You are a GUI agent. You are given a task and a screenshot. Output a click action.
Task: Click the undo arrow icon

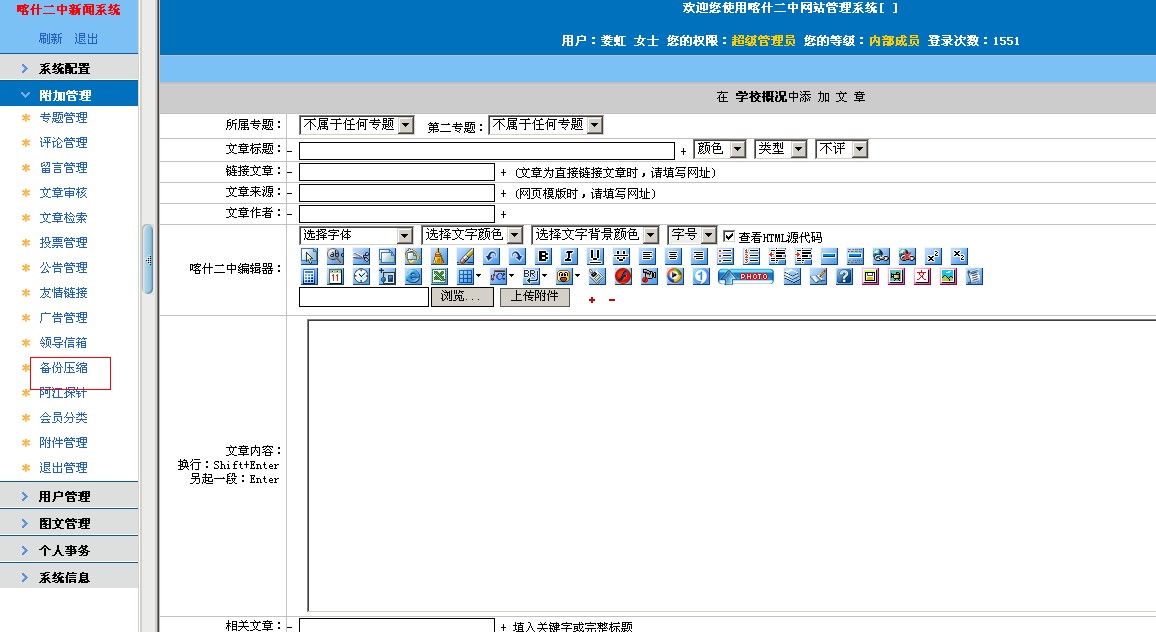(x=491, y=256)
